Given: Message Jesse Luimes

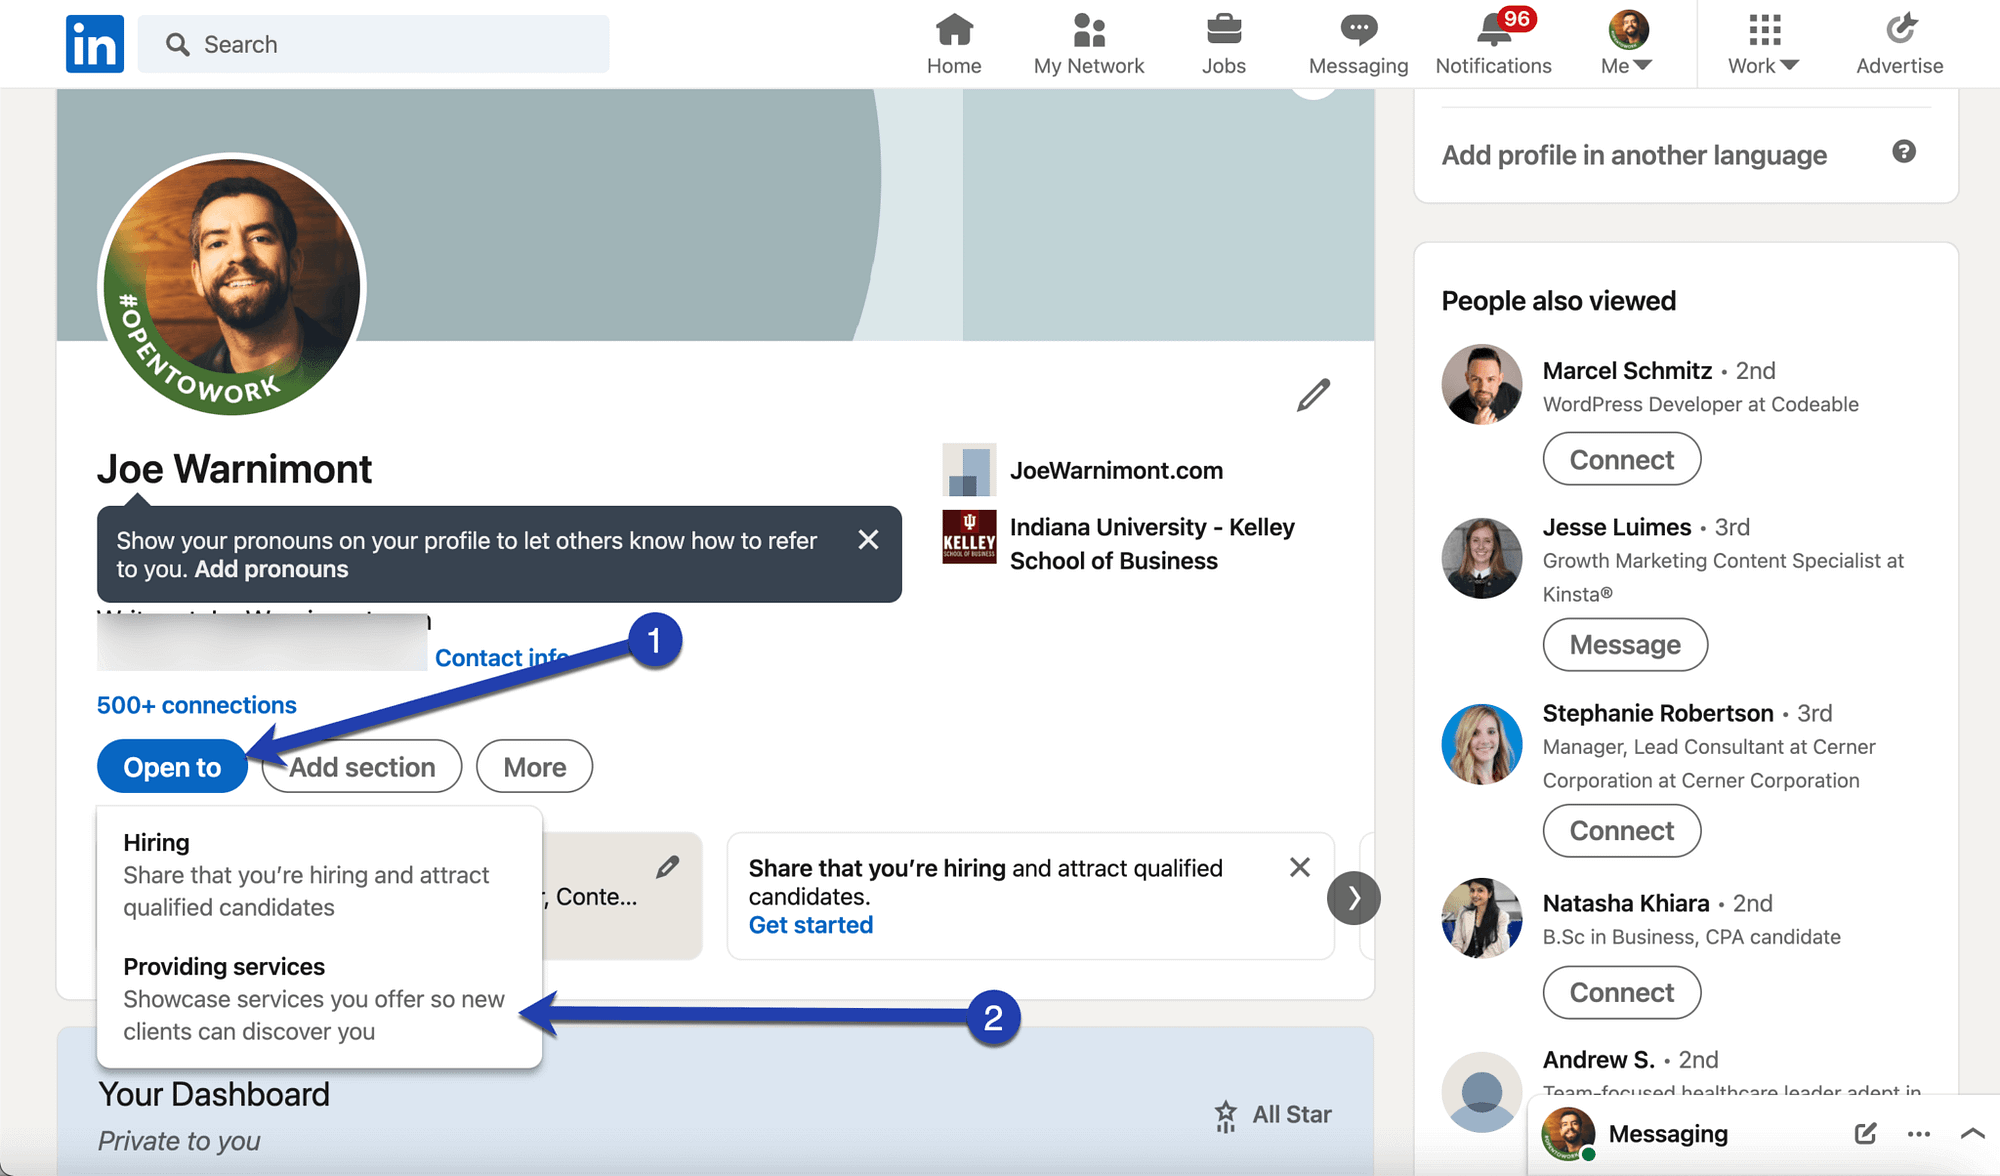Looking at the screenshot, I should (1625, 645).
